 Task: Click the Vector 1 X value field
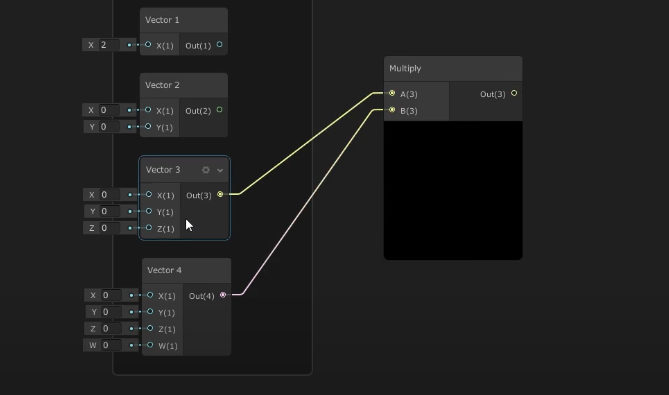point(109,45)
